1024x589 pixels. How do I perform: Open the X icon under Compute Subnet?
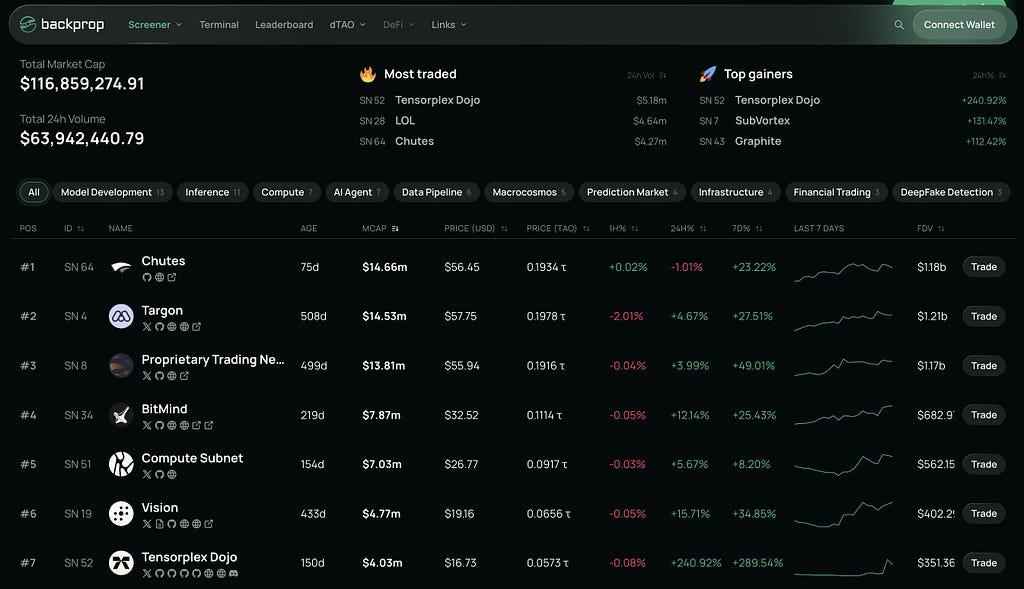pyautogui.click(x=147, y=475)
